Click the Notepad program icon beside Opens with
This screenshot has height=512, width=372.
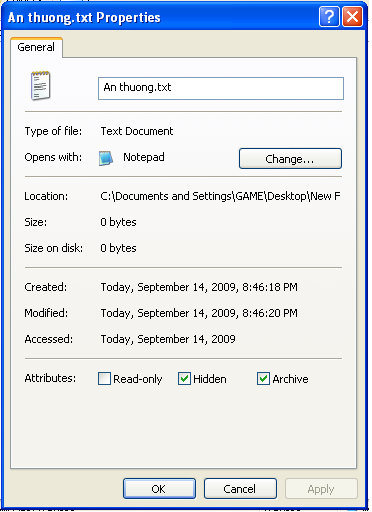[106, 158]
